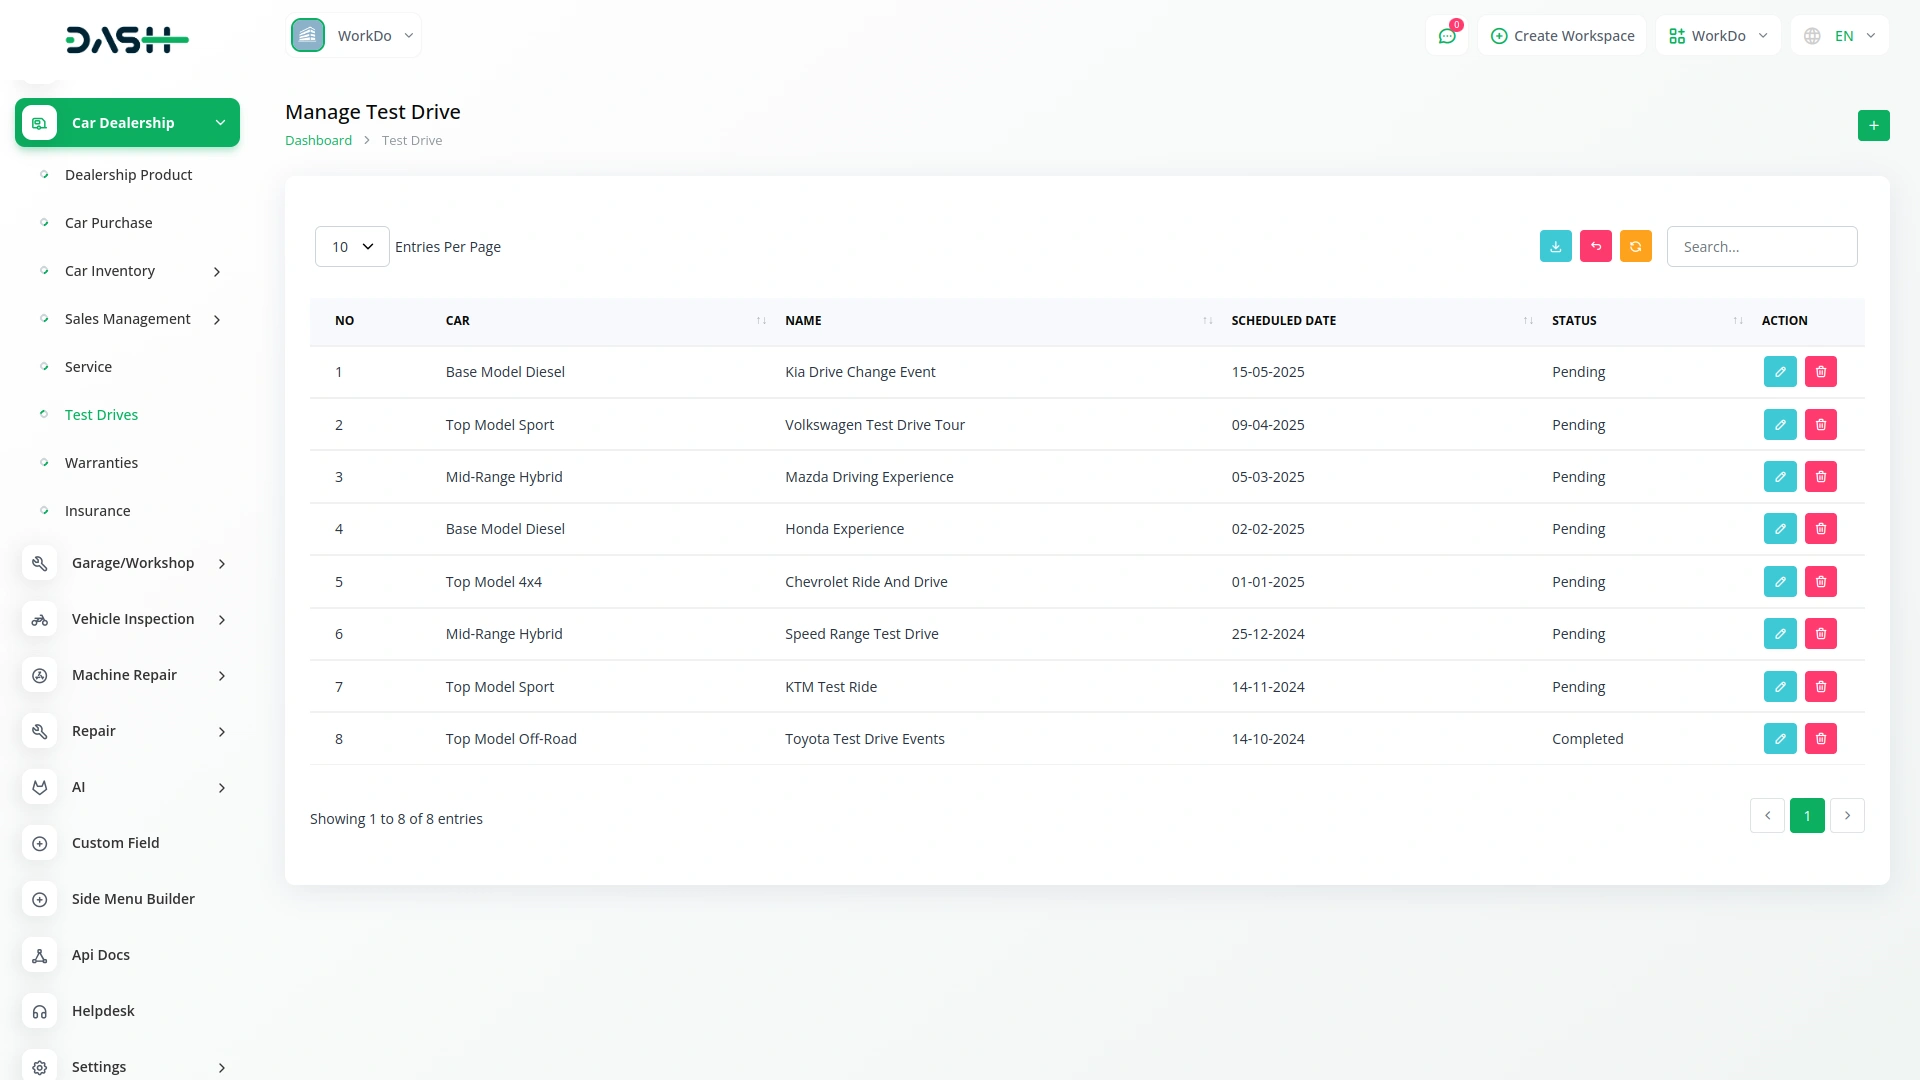The width and height of the screenshot is (1920, 1080).
Task: Click the Create Workspace button
Action: click(x=1562, y=36)
